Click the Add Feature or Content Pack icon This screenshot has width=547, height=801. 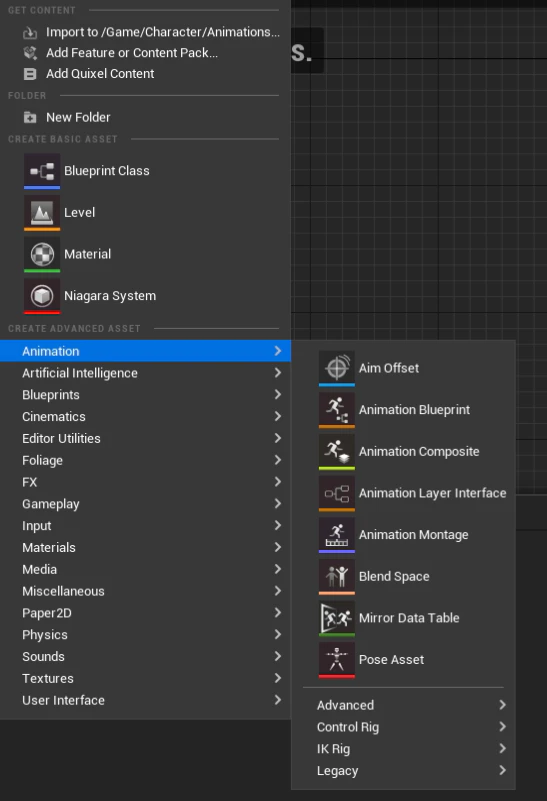coord(30,53)
